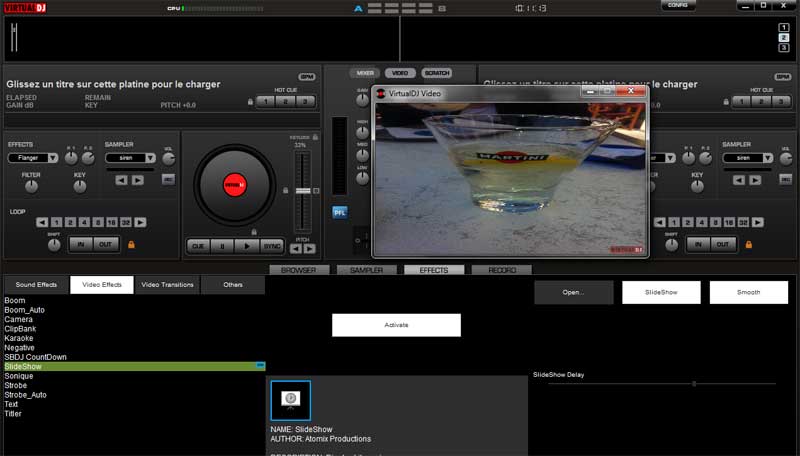Click the left deck CUE button

(198, 245)
